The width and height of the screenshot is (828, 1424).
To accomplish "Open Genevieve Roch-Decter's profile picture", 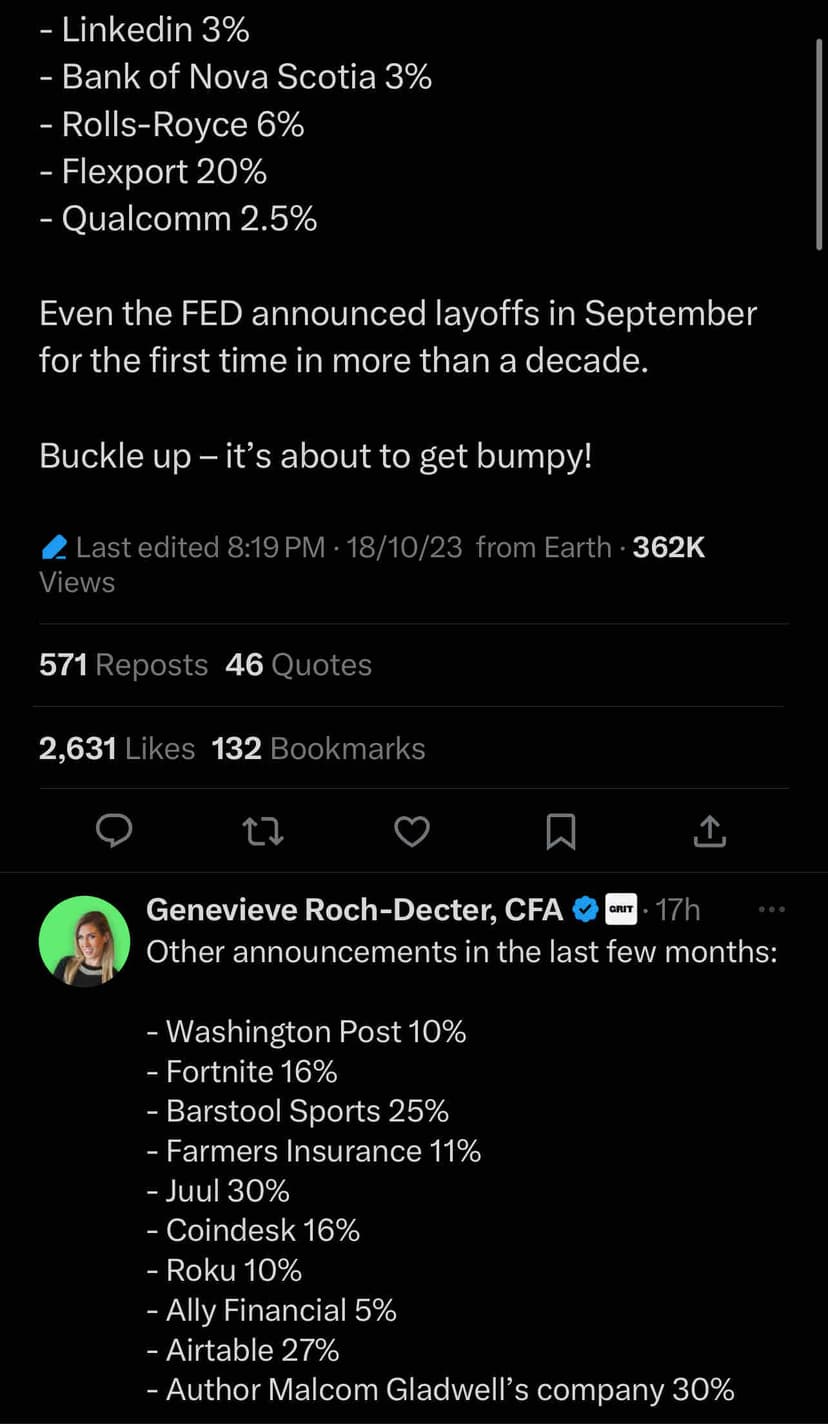I will coord(84,941).
